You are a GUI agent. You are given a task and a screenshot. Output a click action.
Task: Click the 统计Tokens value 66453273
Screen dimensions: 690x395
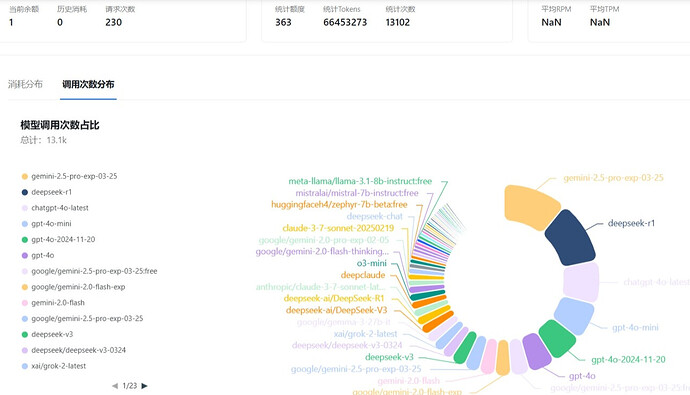point(345,22)
